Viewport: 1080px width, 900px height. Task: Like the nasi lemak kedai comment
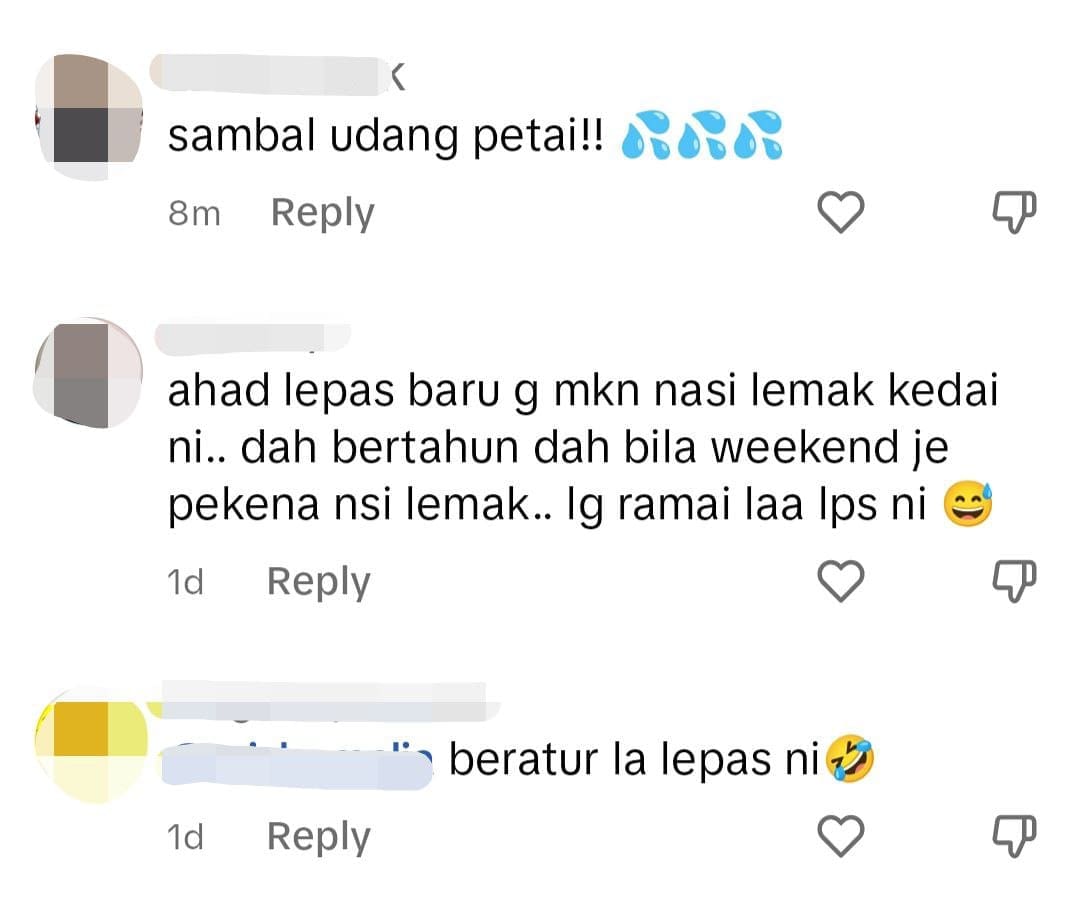coord(841,581)
